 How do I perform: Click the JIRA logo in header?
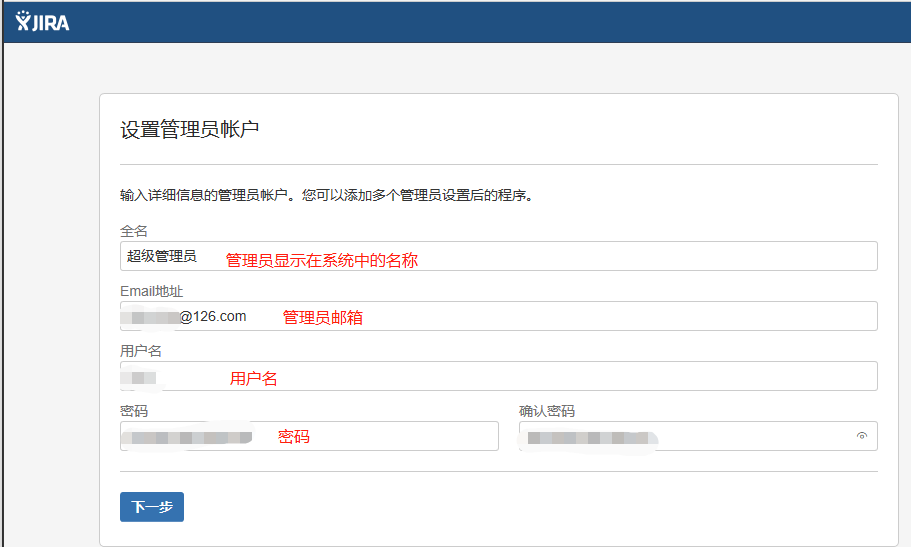(42, 22)
